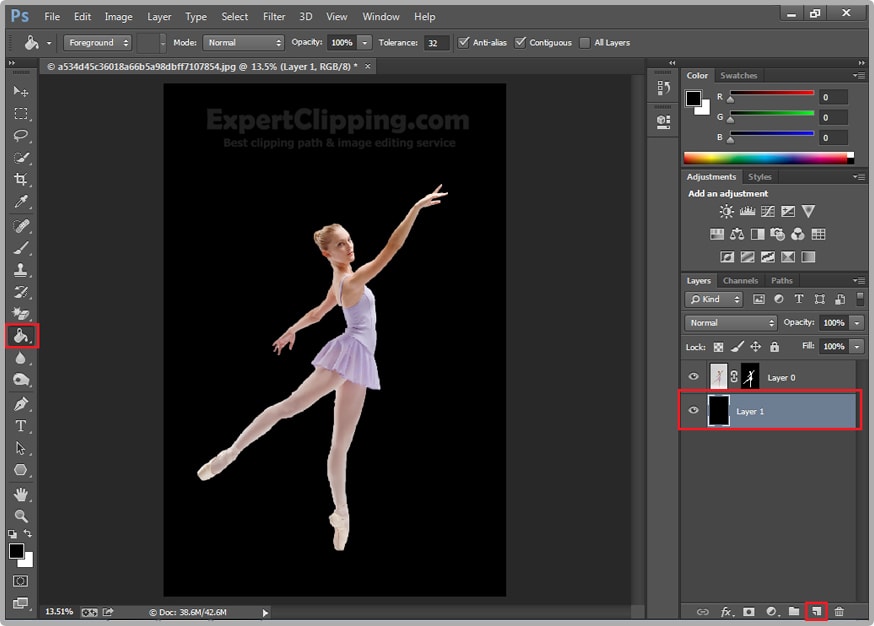The image size is (874, 626).
Task: Open the Filter menu
Action: (274, 17)
